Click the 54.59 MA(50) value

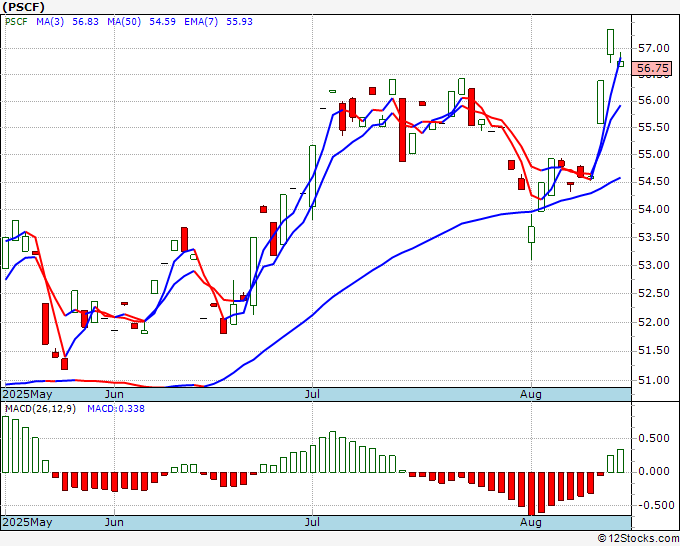coord(162,22)
